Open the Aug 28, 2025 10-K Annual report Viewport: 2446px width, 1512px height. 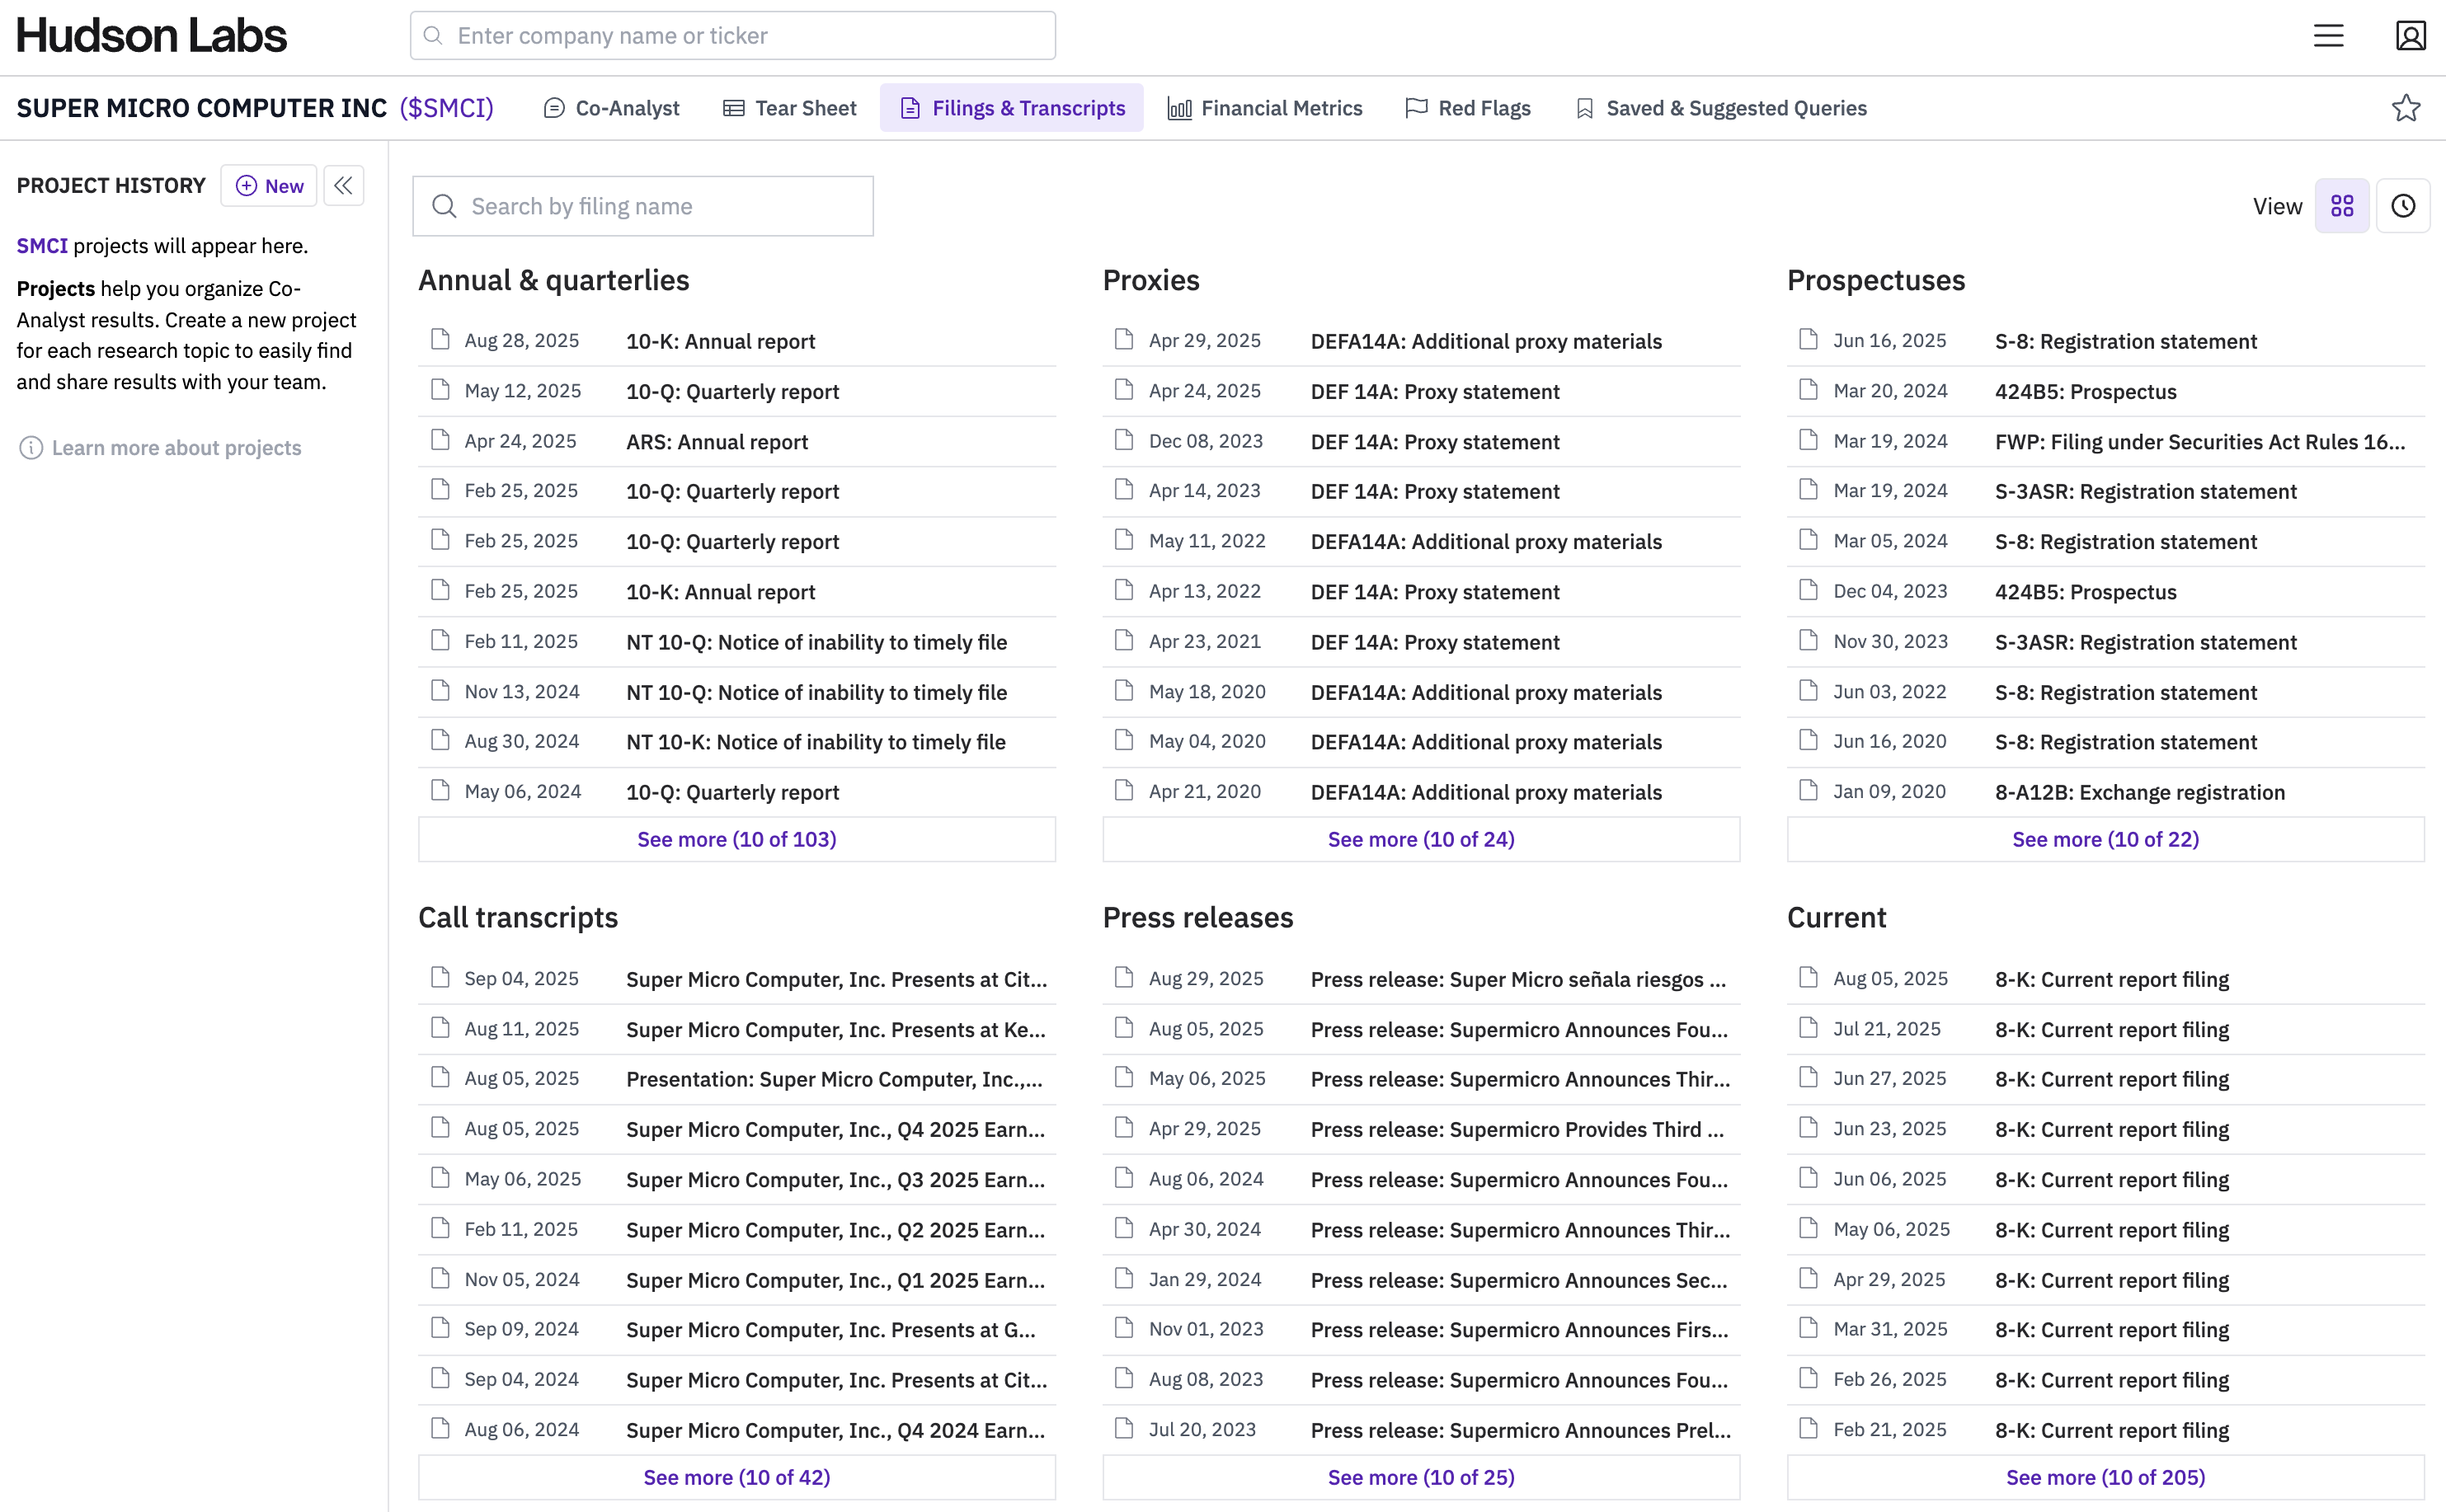tap(720, 341)
